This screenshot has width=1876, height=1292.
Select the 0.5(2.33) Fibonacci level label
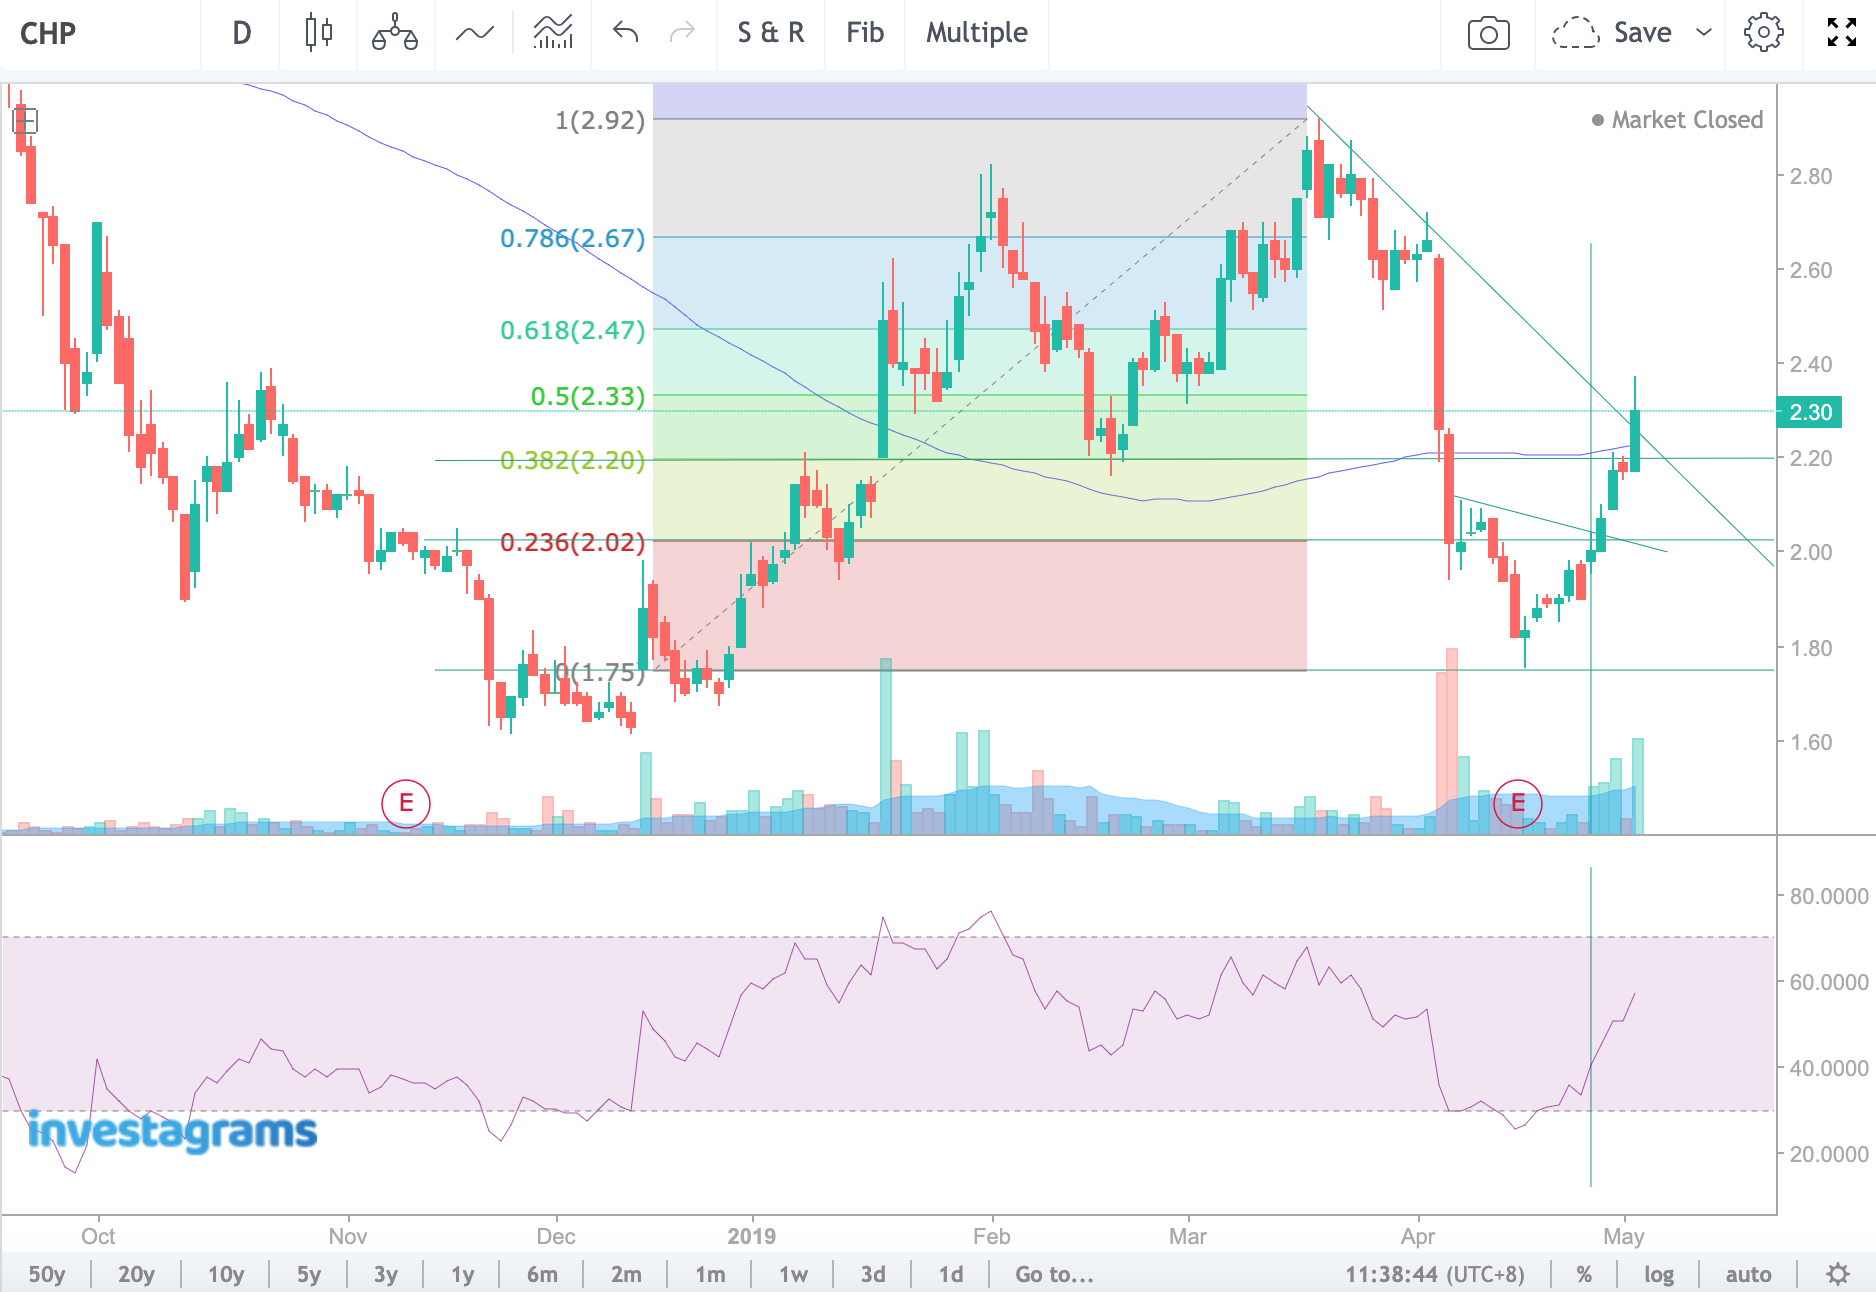[x=588, y=396]
